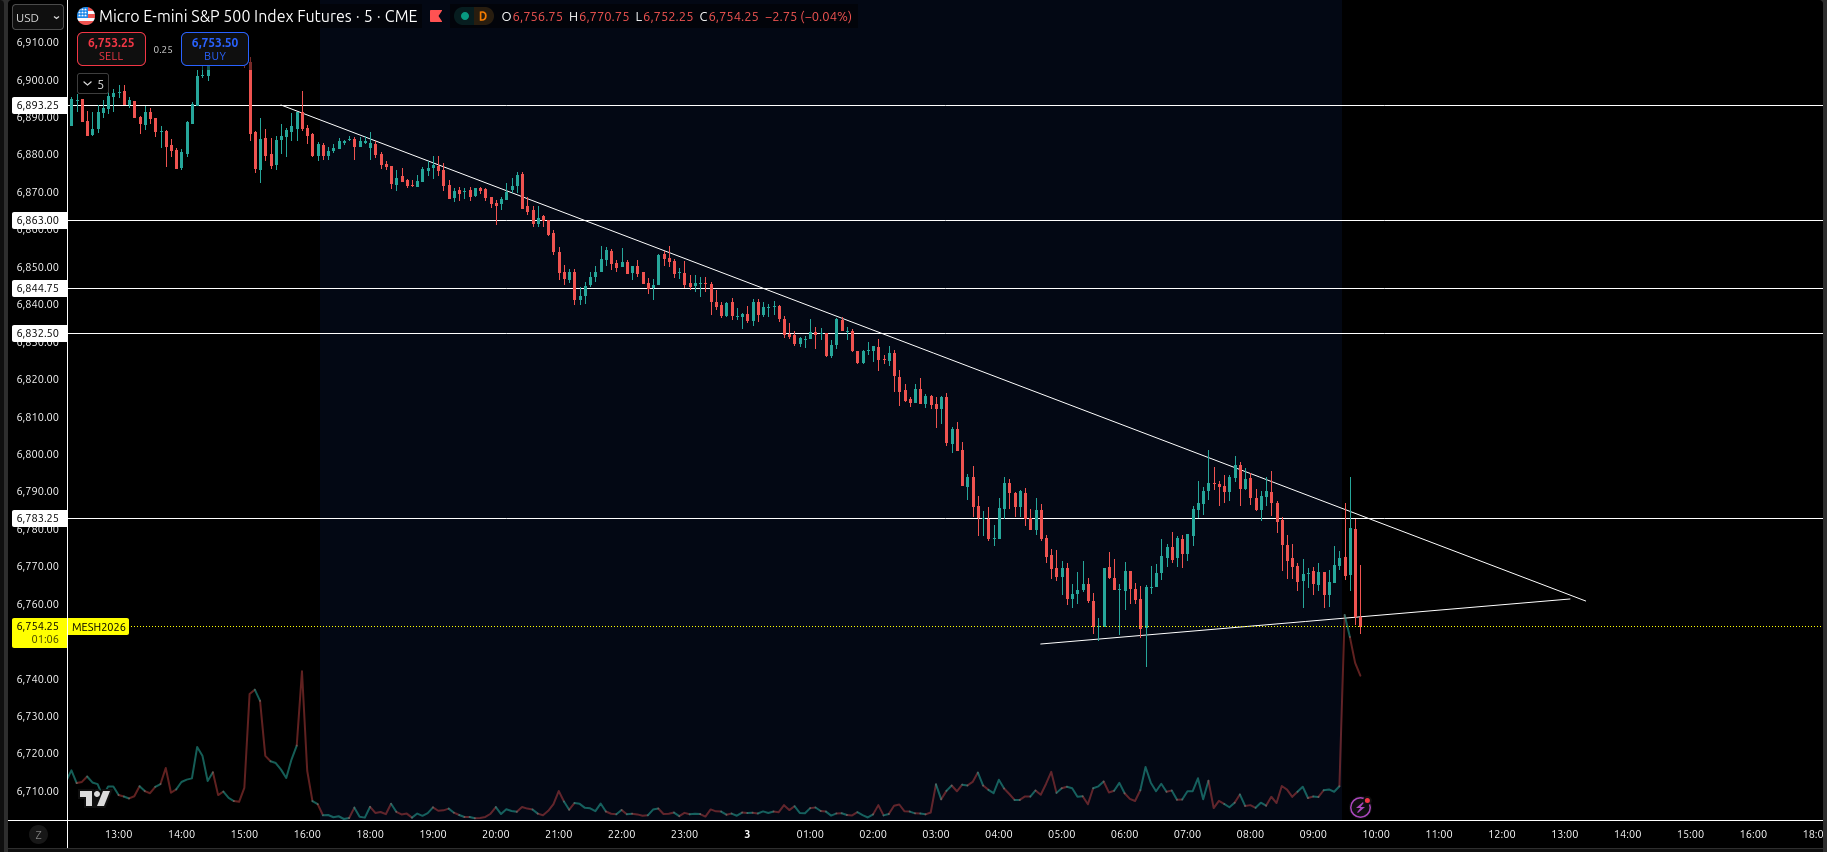Click the 6,760.00 price scale label
The width and height of the screenshot is (1827, 852).
point(38,604)
